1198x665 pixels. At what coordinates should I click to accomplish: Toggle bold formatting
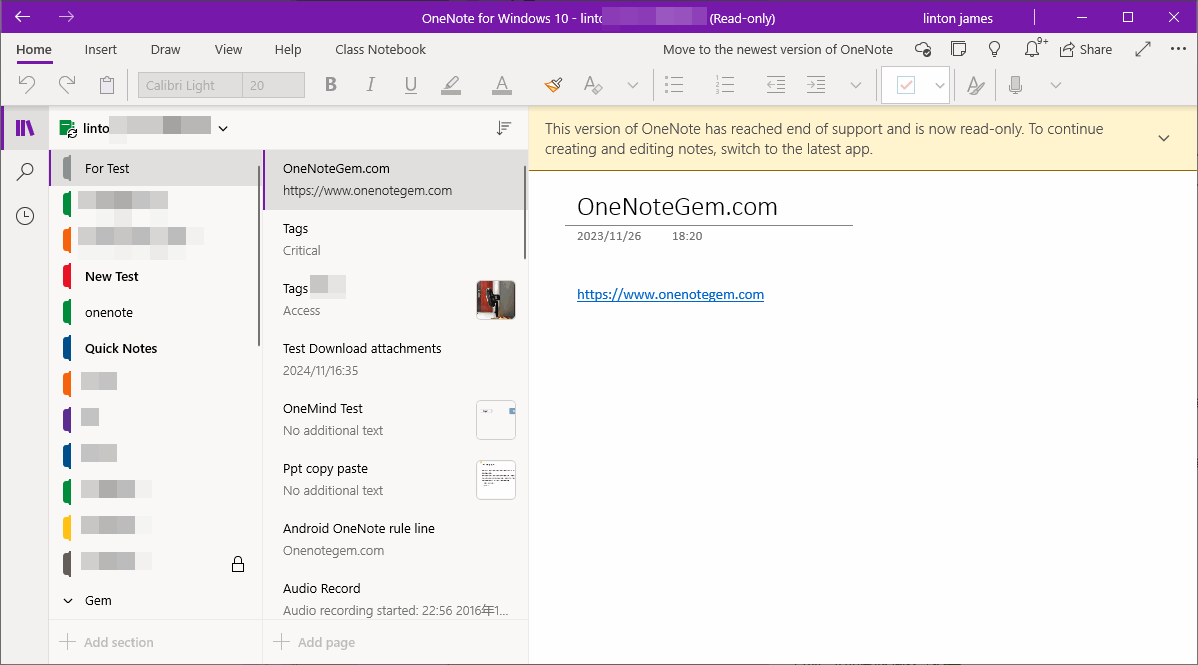tap(331, 85)
